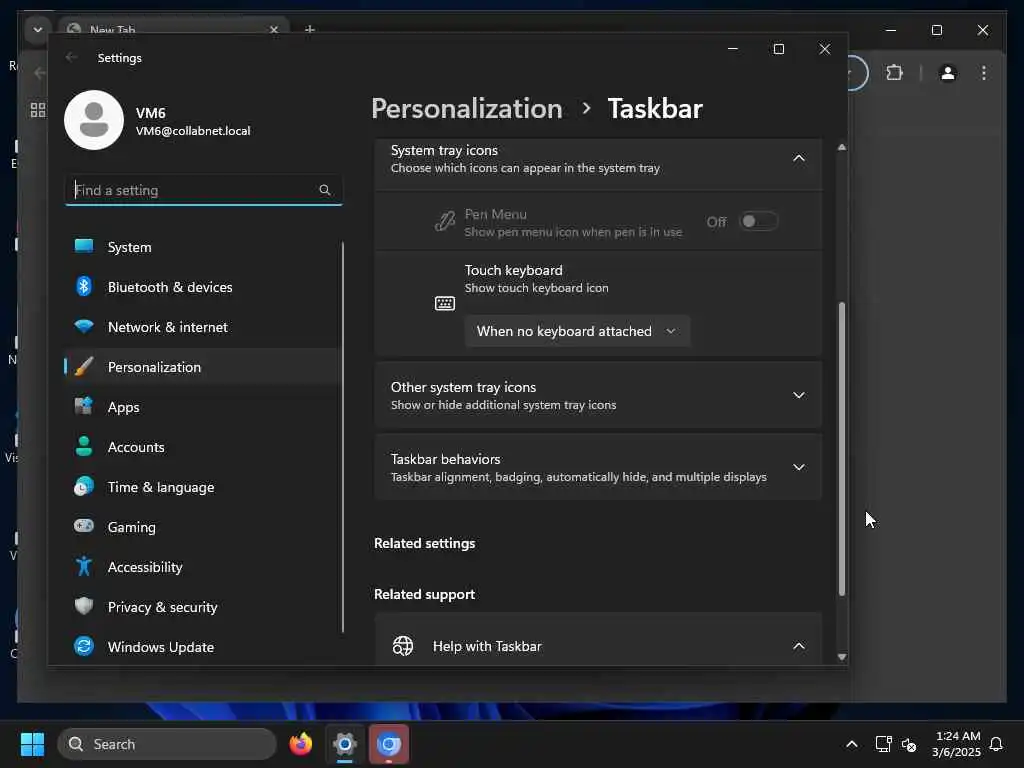The width and height of the screenshot is (1024, 768).
Task: Open Apps settings category
Action: (202, 407)
